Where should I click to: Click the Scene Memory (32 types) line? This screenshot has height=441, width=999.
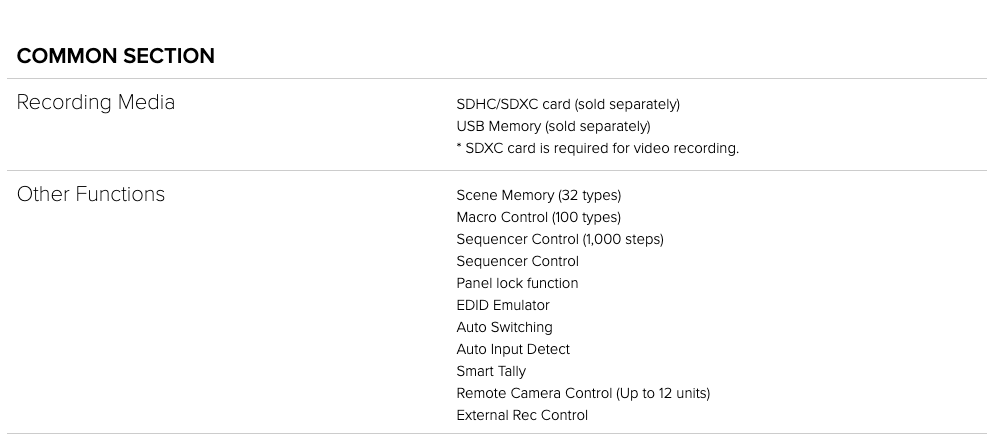click(x=539, y=195)
